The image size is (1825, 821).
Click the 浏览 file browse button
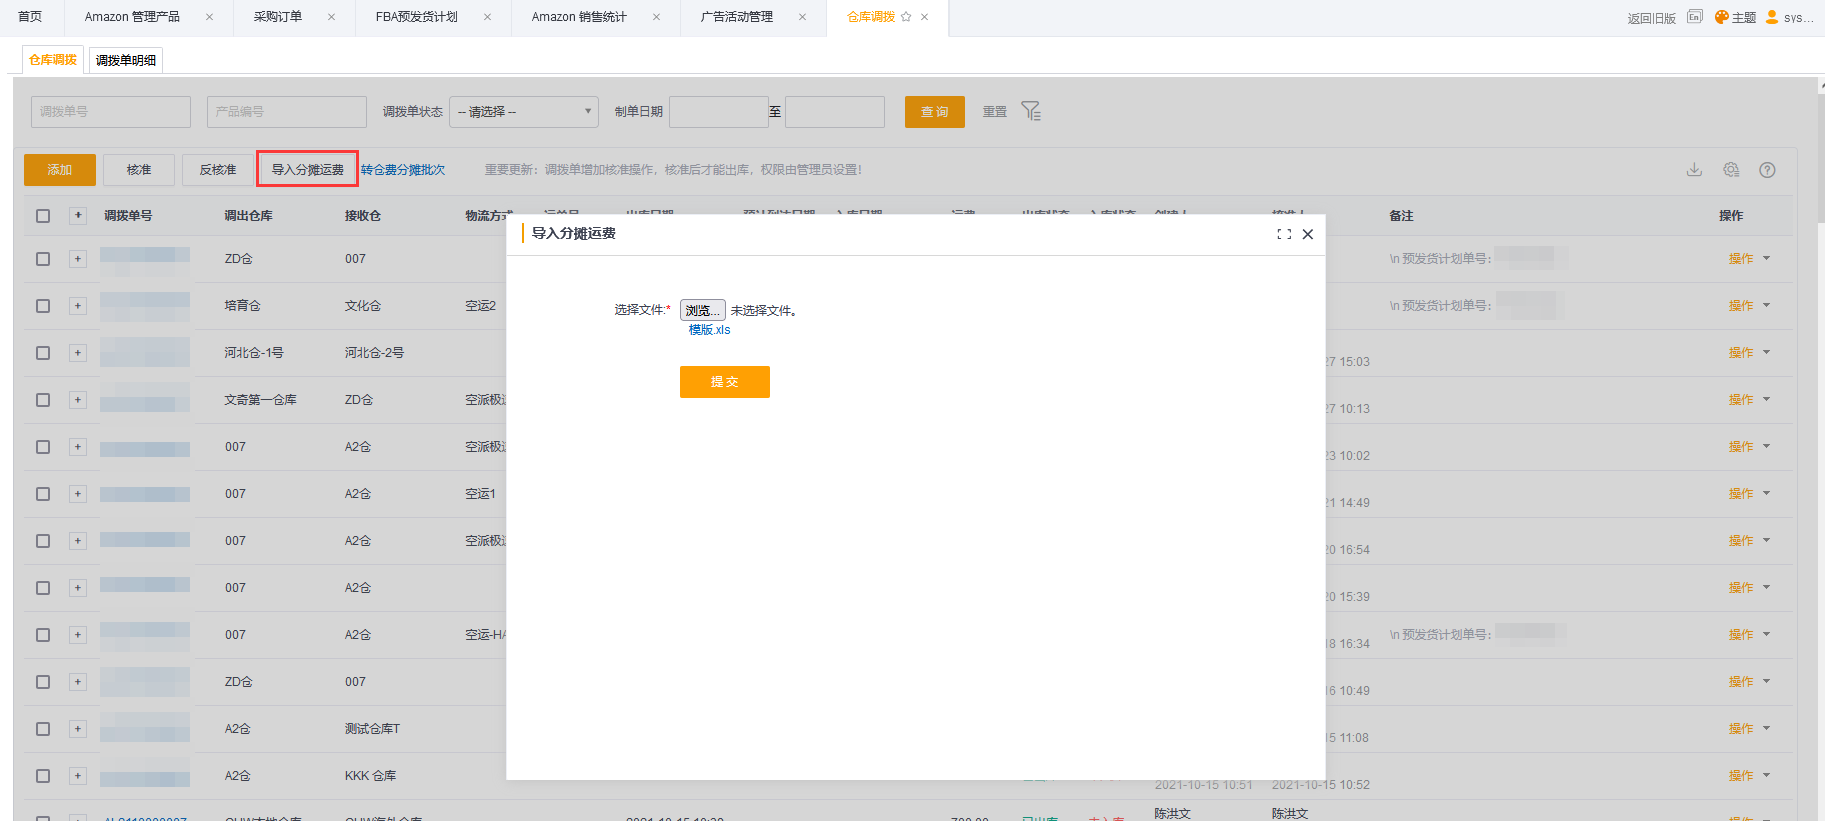(702, 311)
